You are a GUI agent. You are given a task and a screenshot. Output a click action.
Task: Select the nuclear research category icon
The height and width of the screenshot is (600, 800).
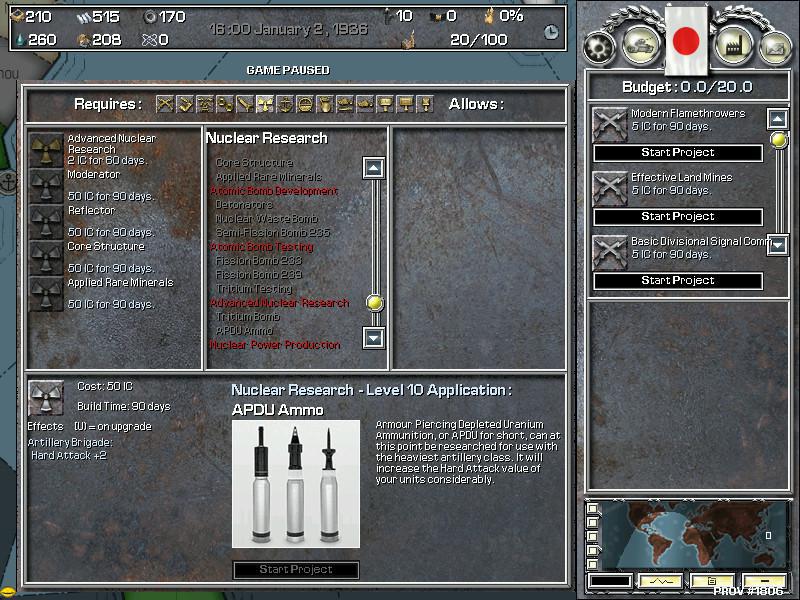coord(265,104)
